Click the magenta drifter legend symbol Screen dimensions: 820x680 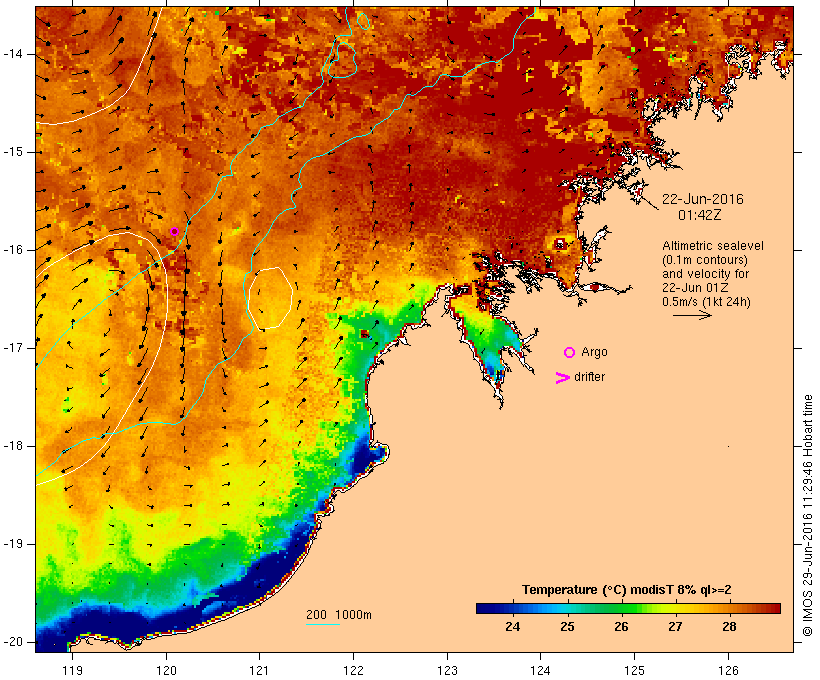pyautogui.click(x=563, y=378)
